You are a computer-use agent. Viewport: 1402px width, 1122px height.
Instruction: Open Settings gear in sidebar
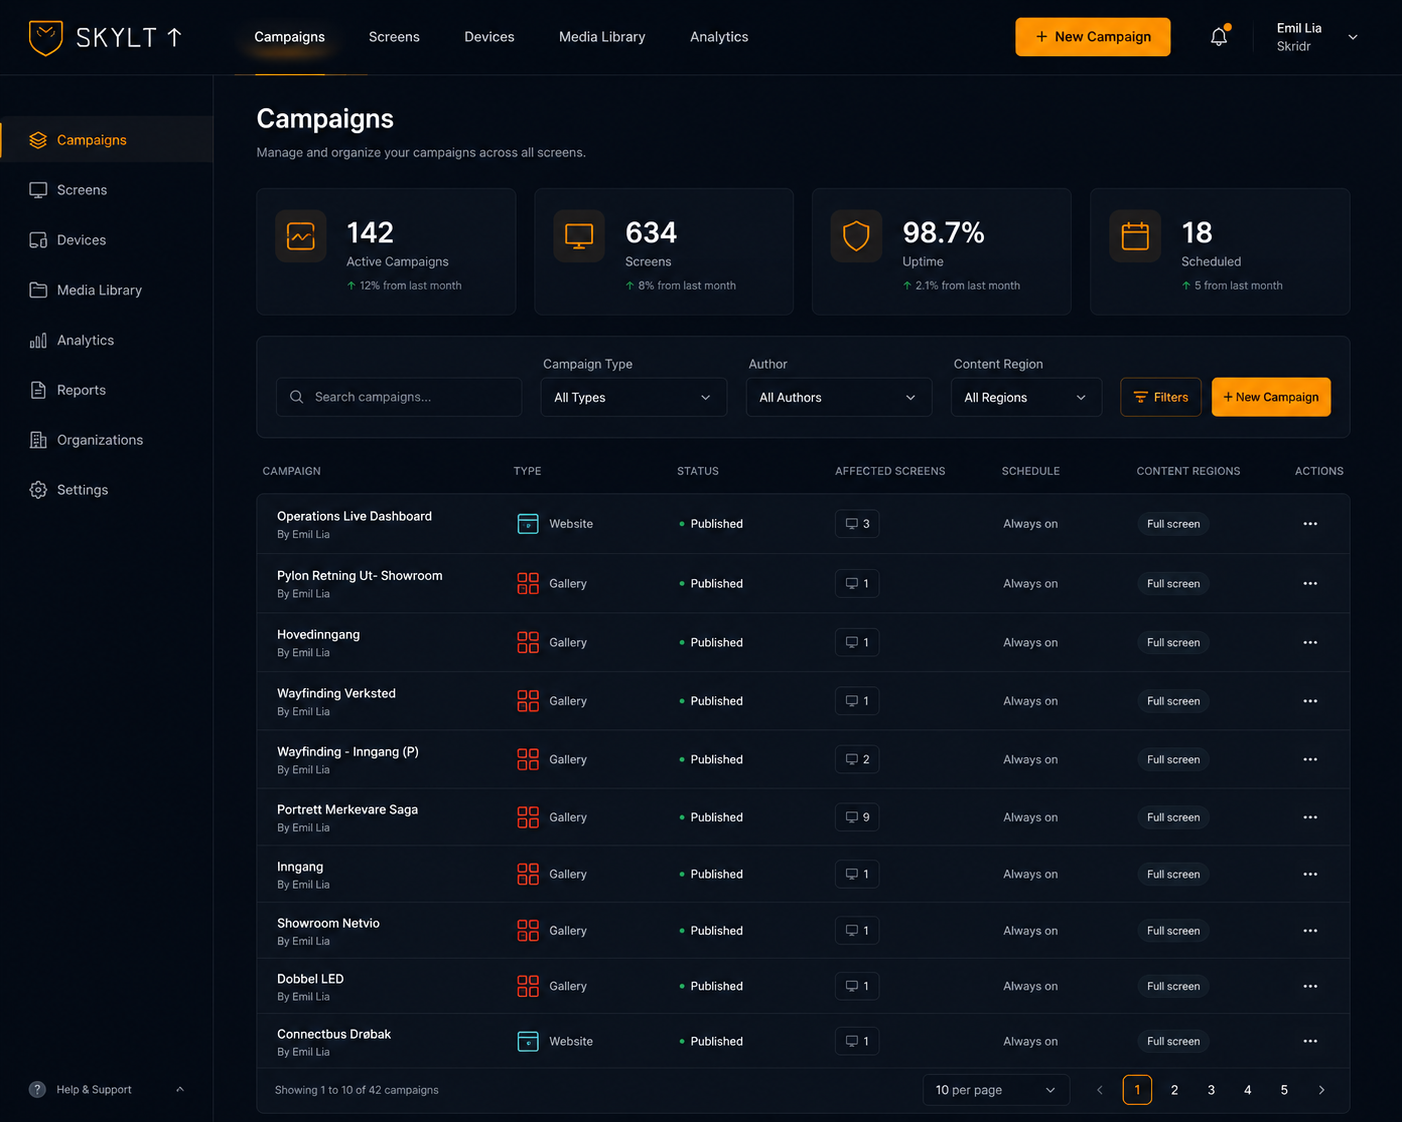[38, 490]
